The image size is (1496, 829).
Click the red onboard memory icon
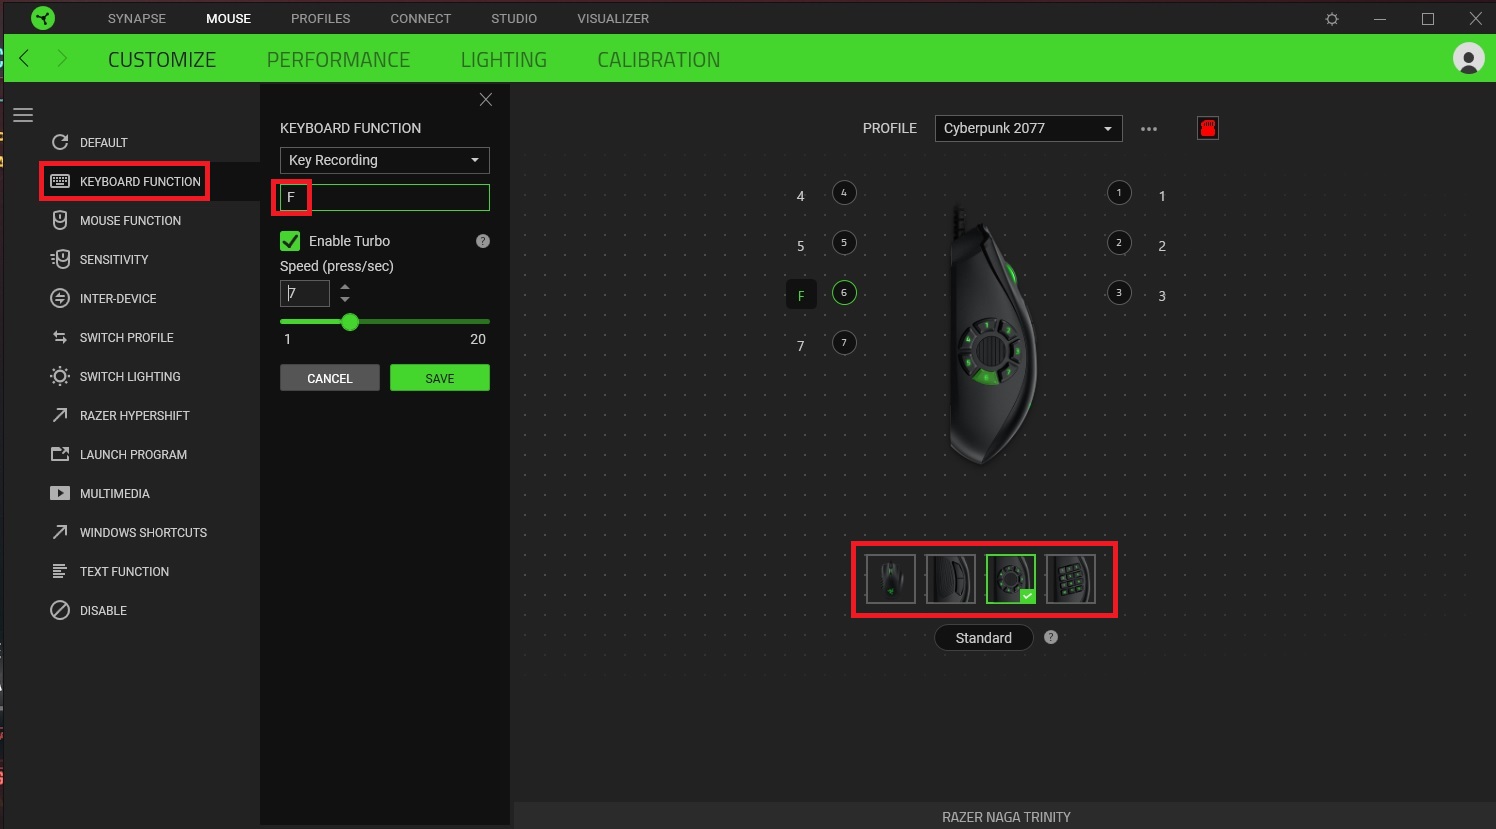pos(1208,128)
